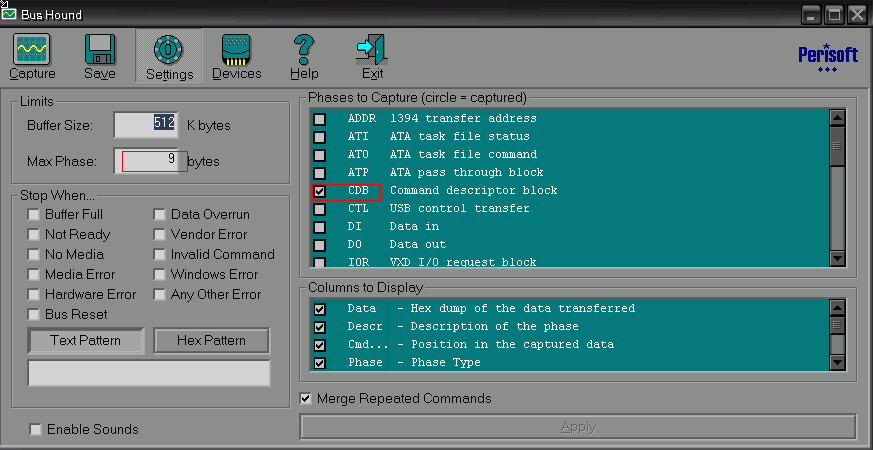Enable the ATO task file command phase

[x=319, y=155]
